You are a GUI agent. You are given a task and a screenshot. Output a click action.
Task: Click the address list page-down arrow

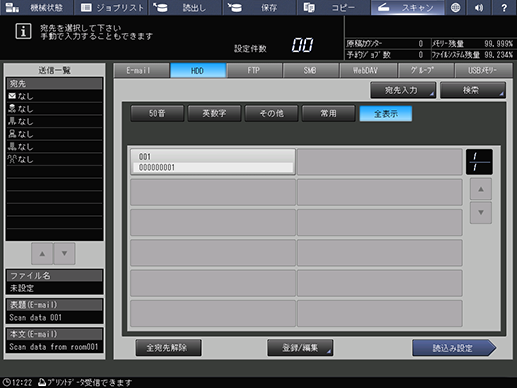click(481, 212)
